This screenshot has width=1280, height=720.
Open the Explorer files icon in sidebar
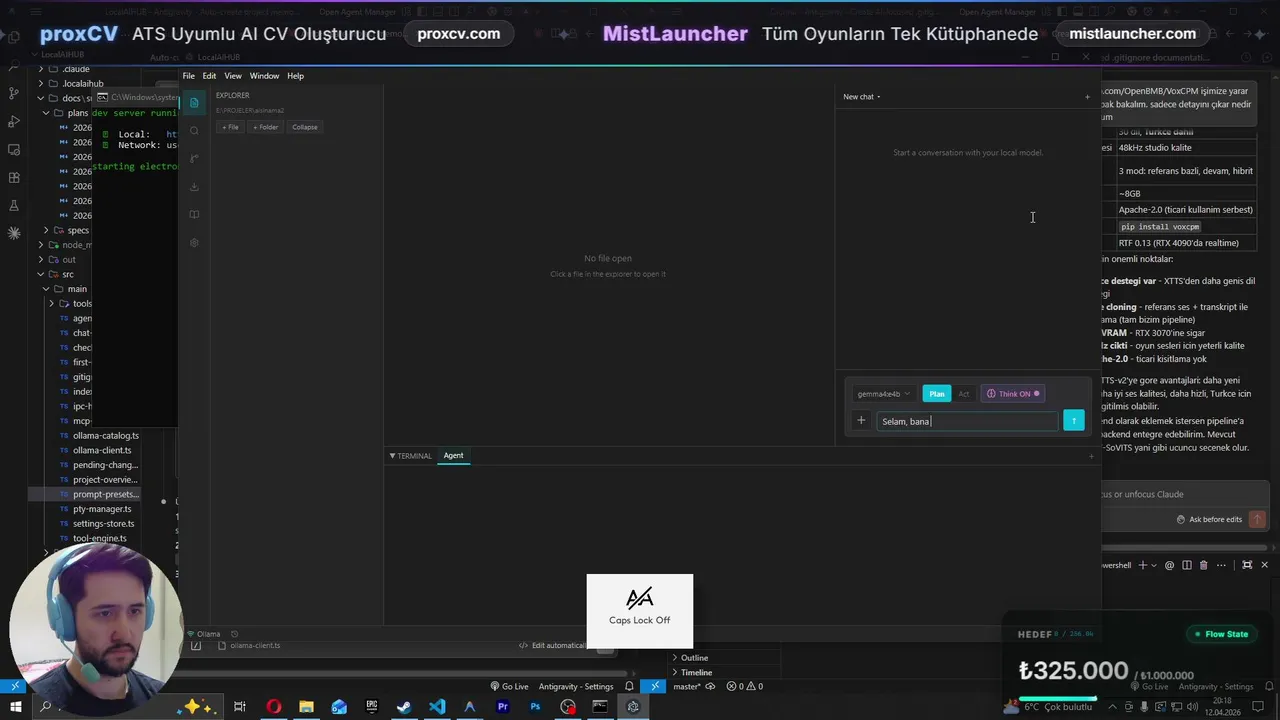194,103
